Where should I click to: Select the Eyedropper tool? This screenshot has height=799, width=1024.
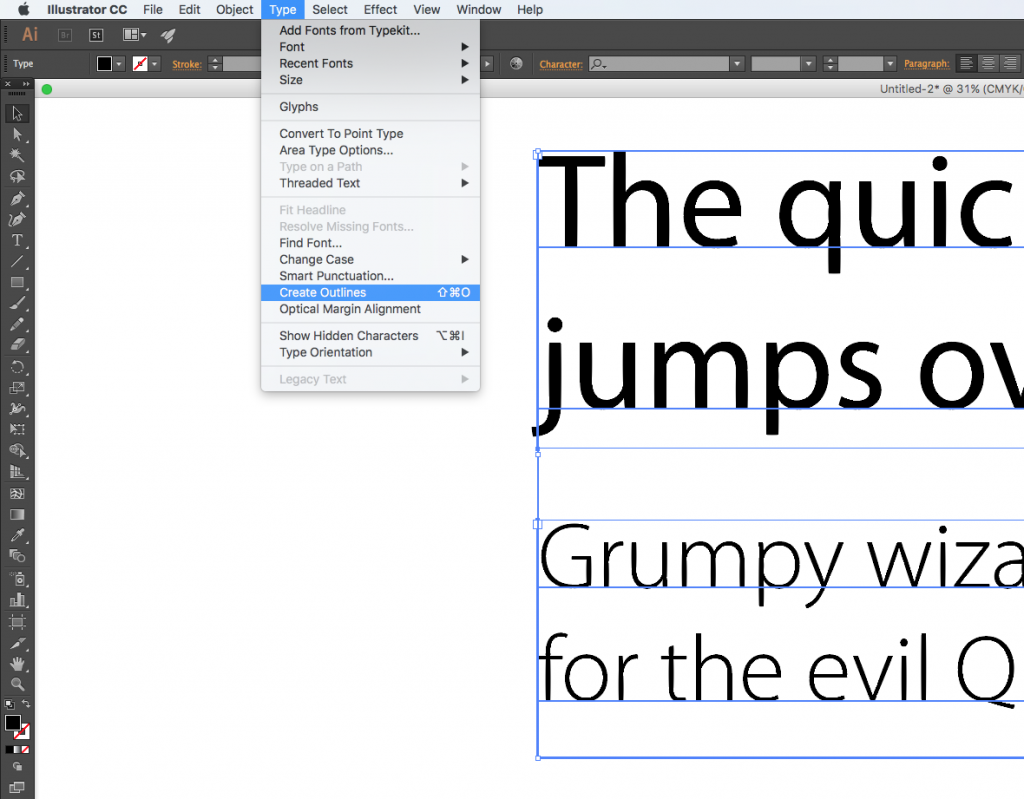[17, 535]
